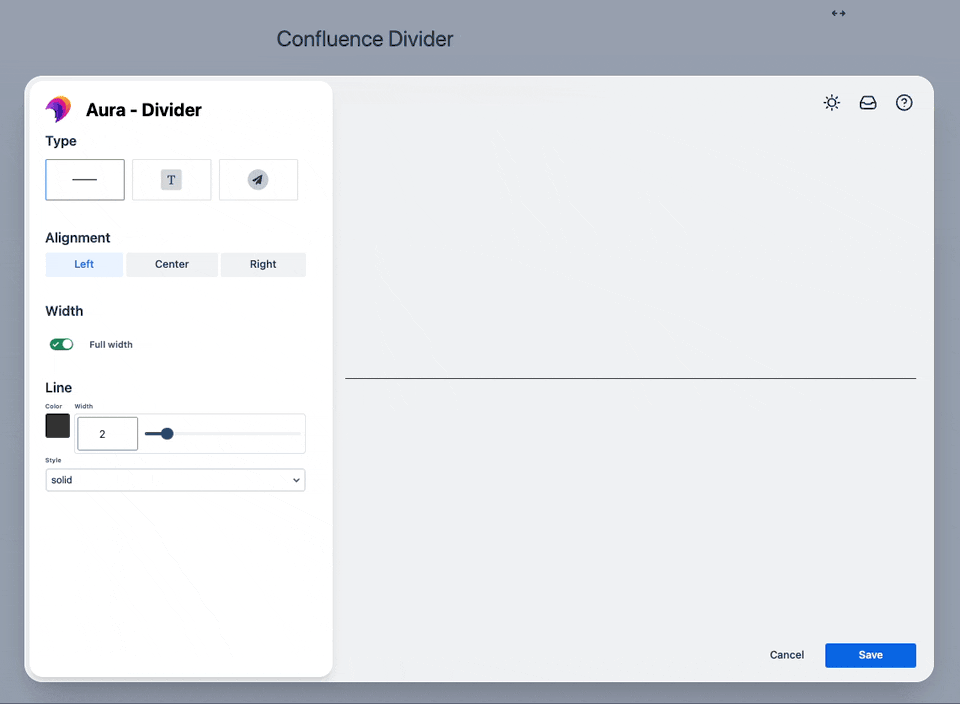Click the line width slider handle

[x=167, y=433]
